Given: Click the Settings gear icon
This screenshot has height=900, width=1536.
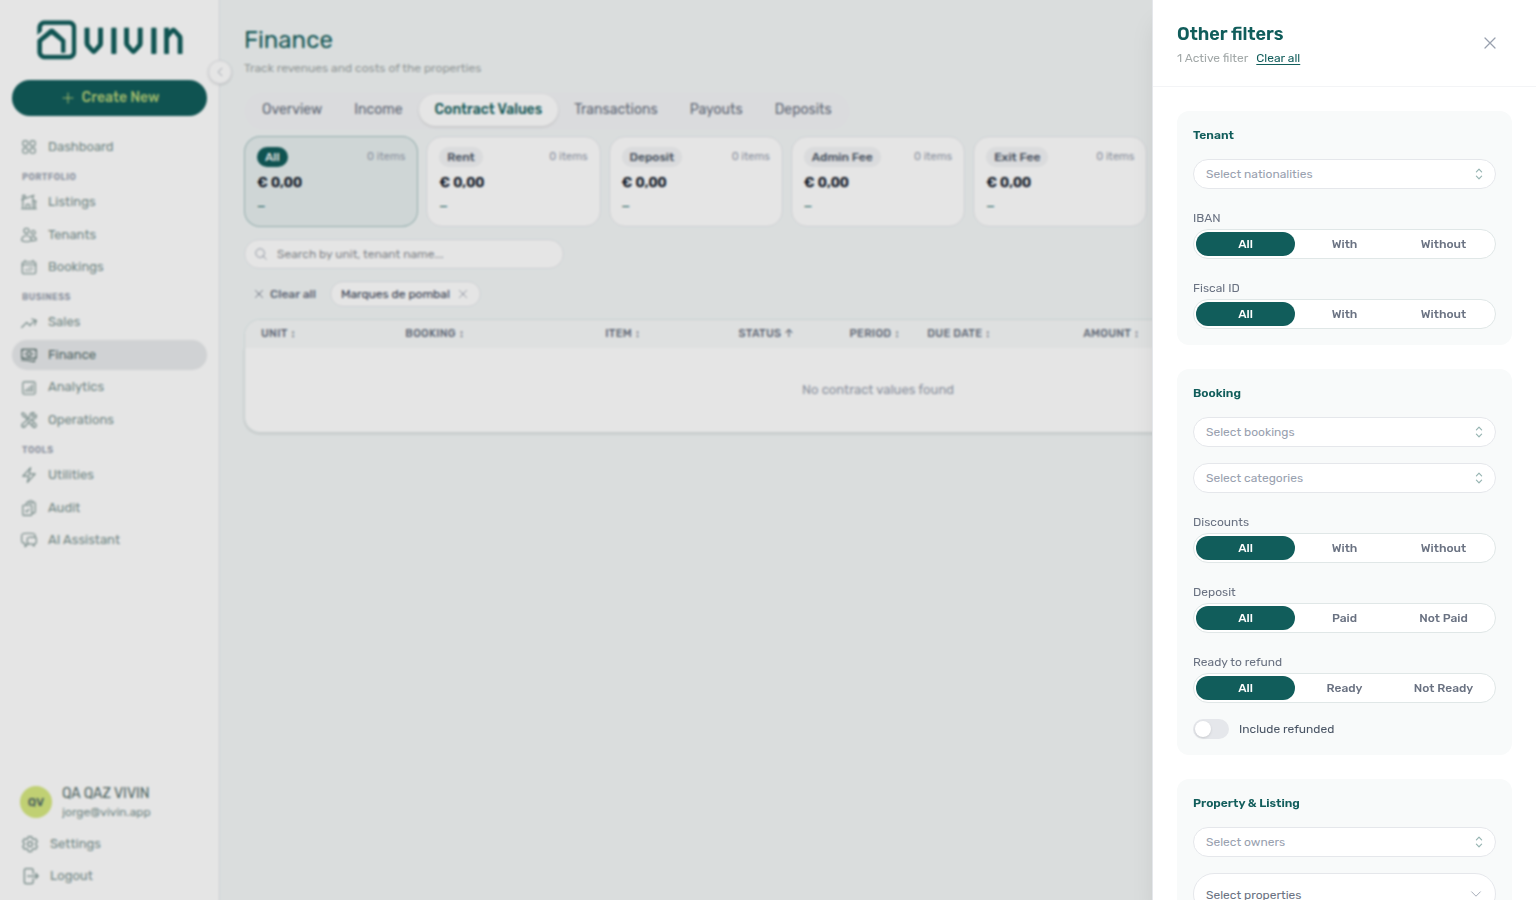Looking at the screenshot, I should [30, 844].
